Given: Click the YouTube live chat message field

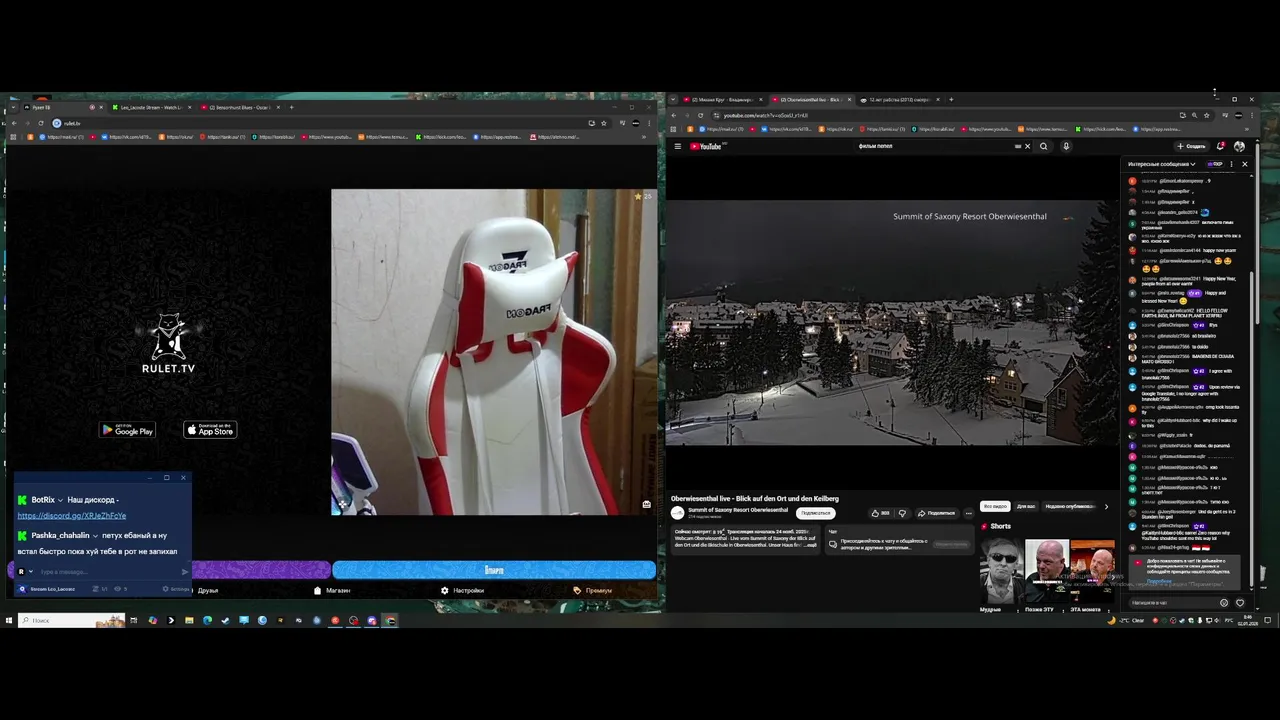Looking at the screenshot, I should pyautogui.click(x=1172, y=603).
